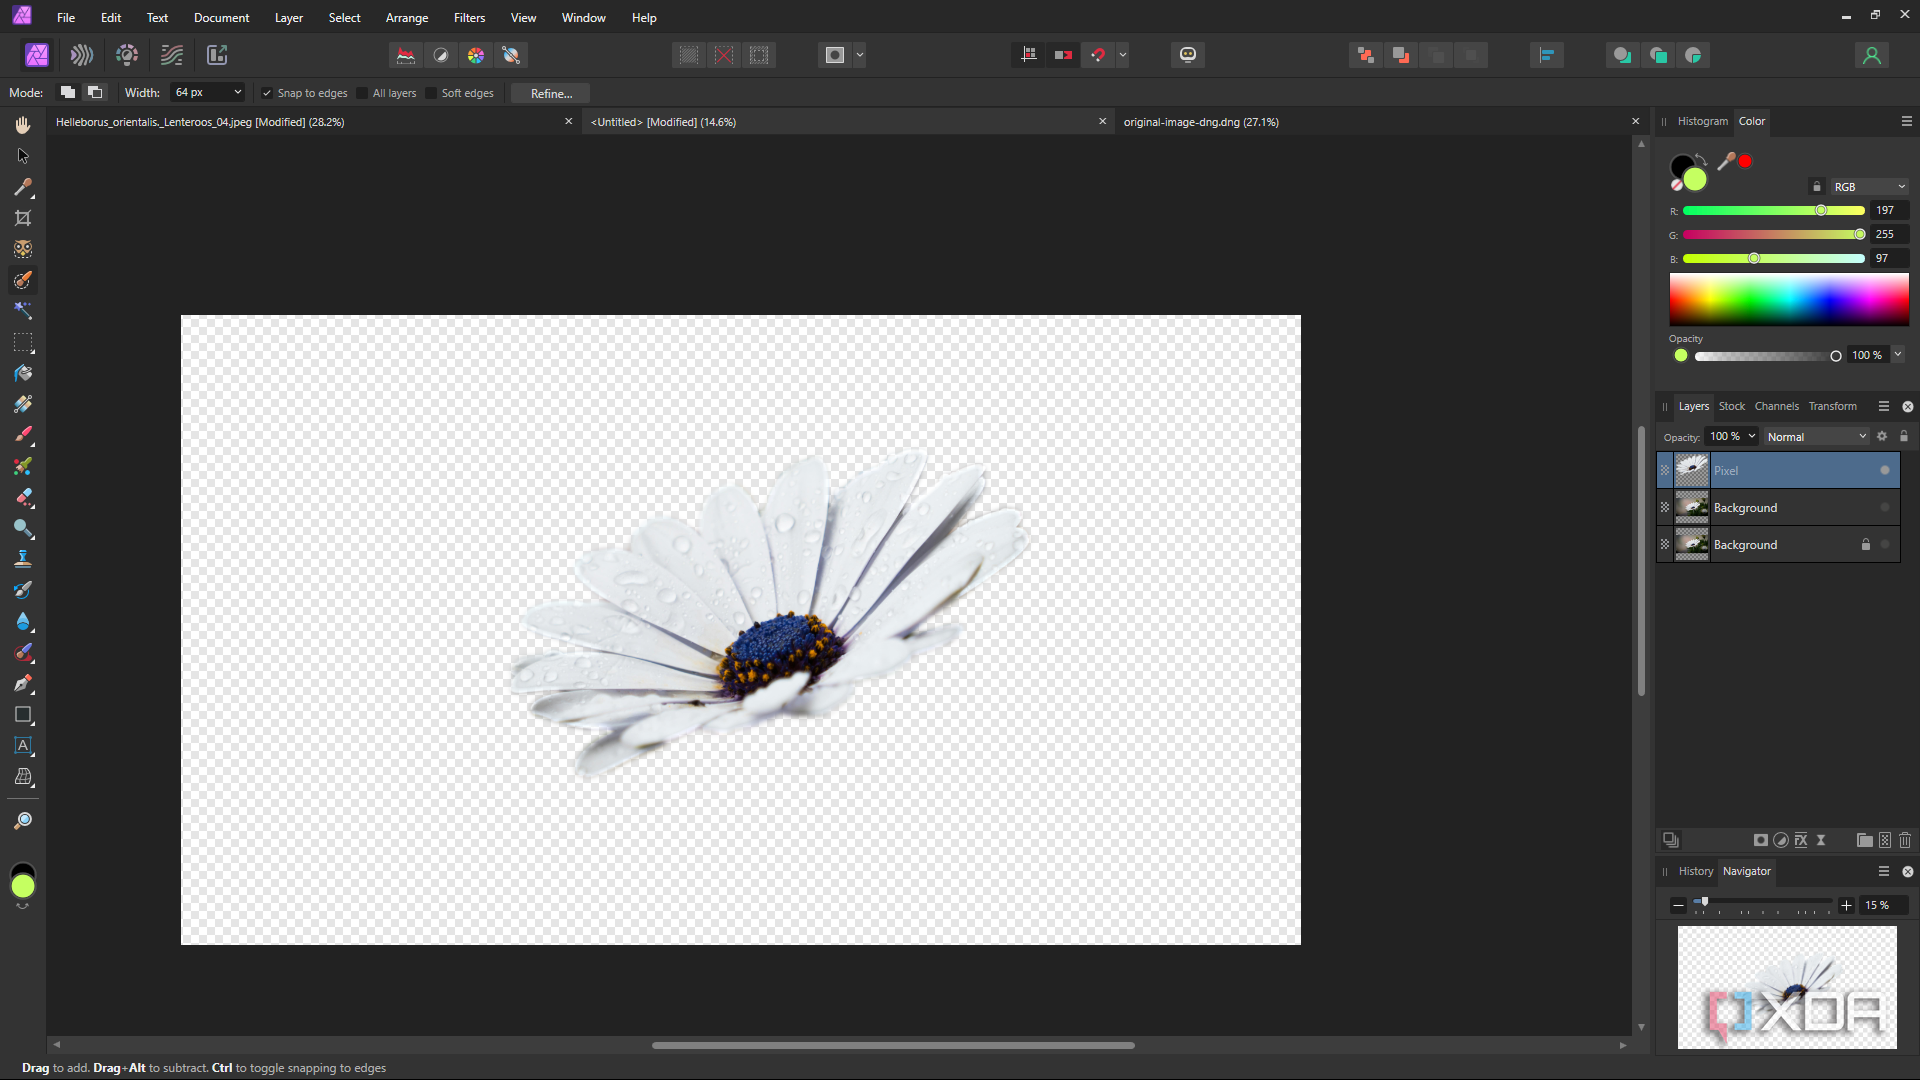Enable the Soft edges checkbox

[431, 93]
